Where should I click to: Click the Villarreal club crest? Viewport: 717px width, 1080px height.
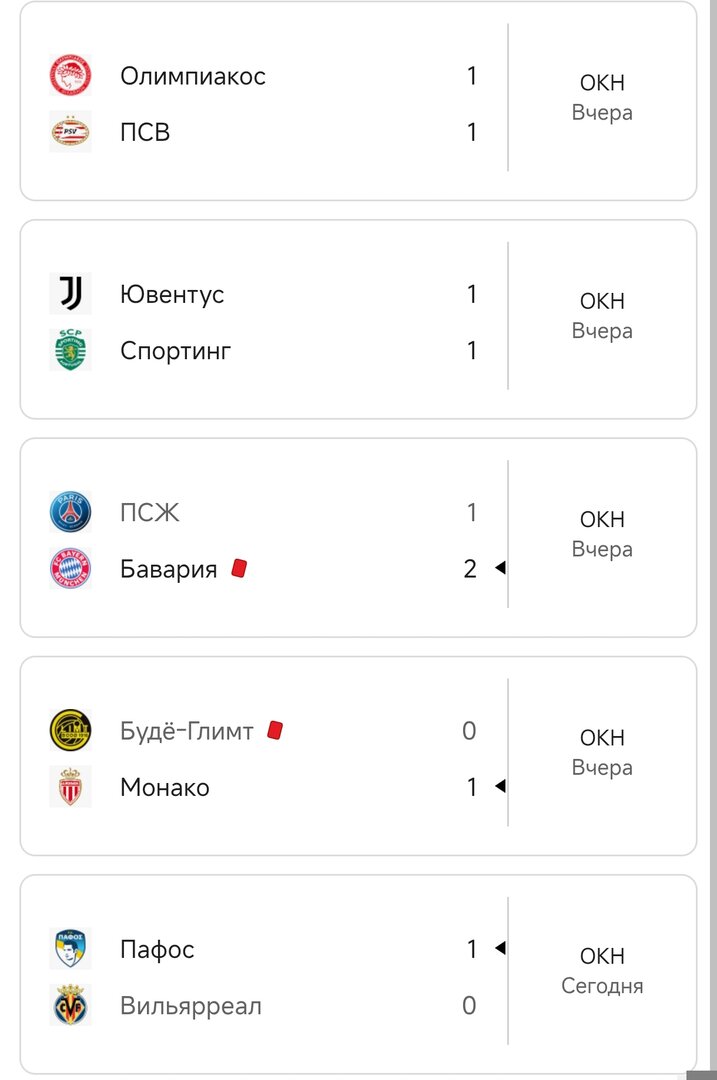pyautogui.click(x=70, y=1005)
